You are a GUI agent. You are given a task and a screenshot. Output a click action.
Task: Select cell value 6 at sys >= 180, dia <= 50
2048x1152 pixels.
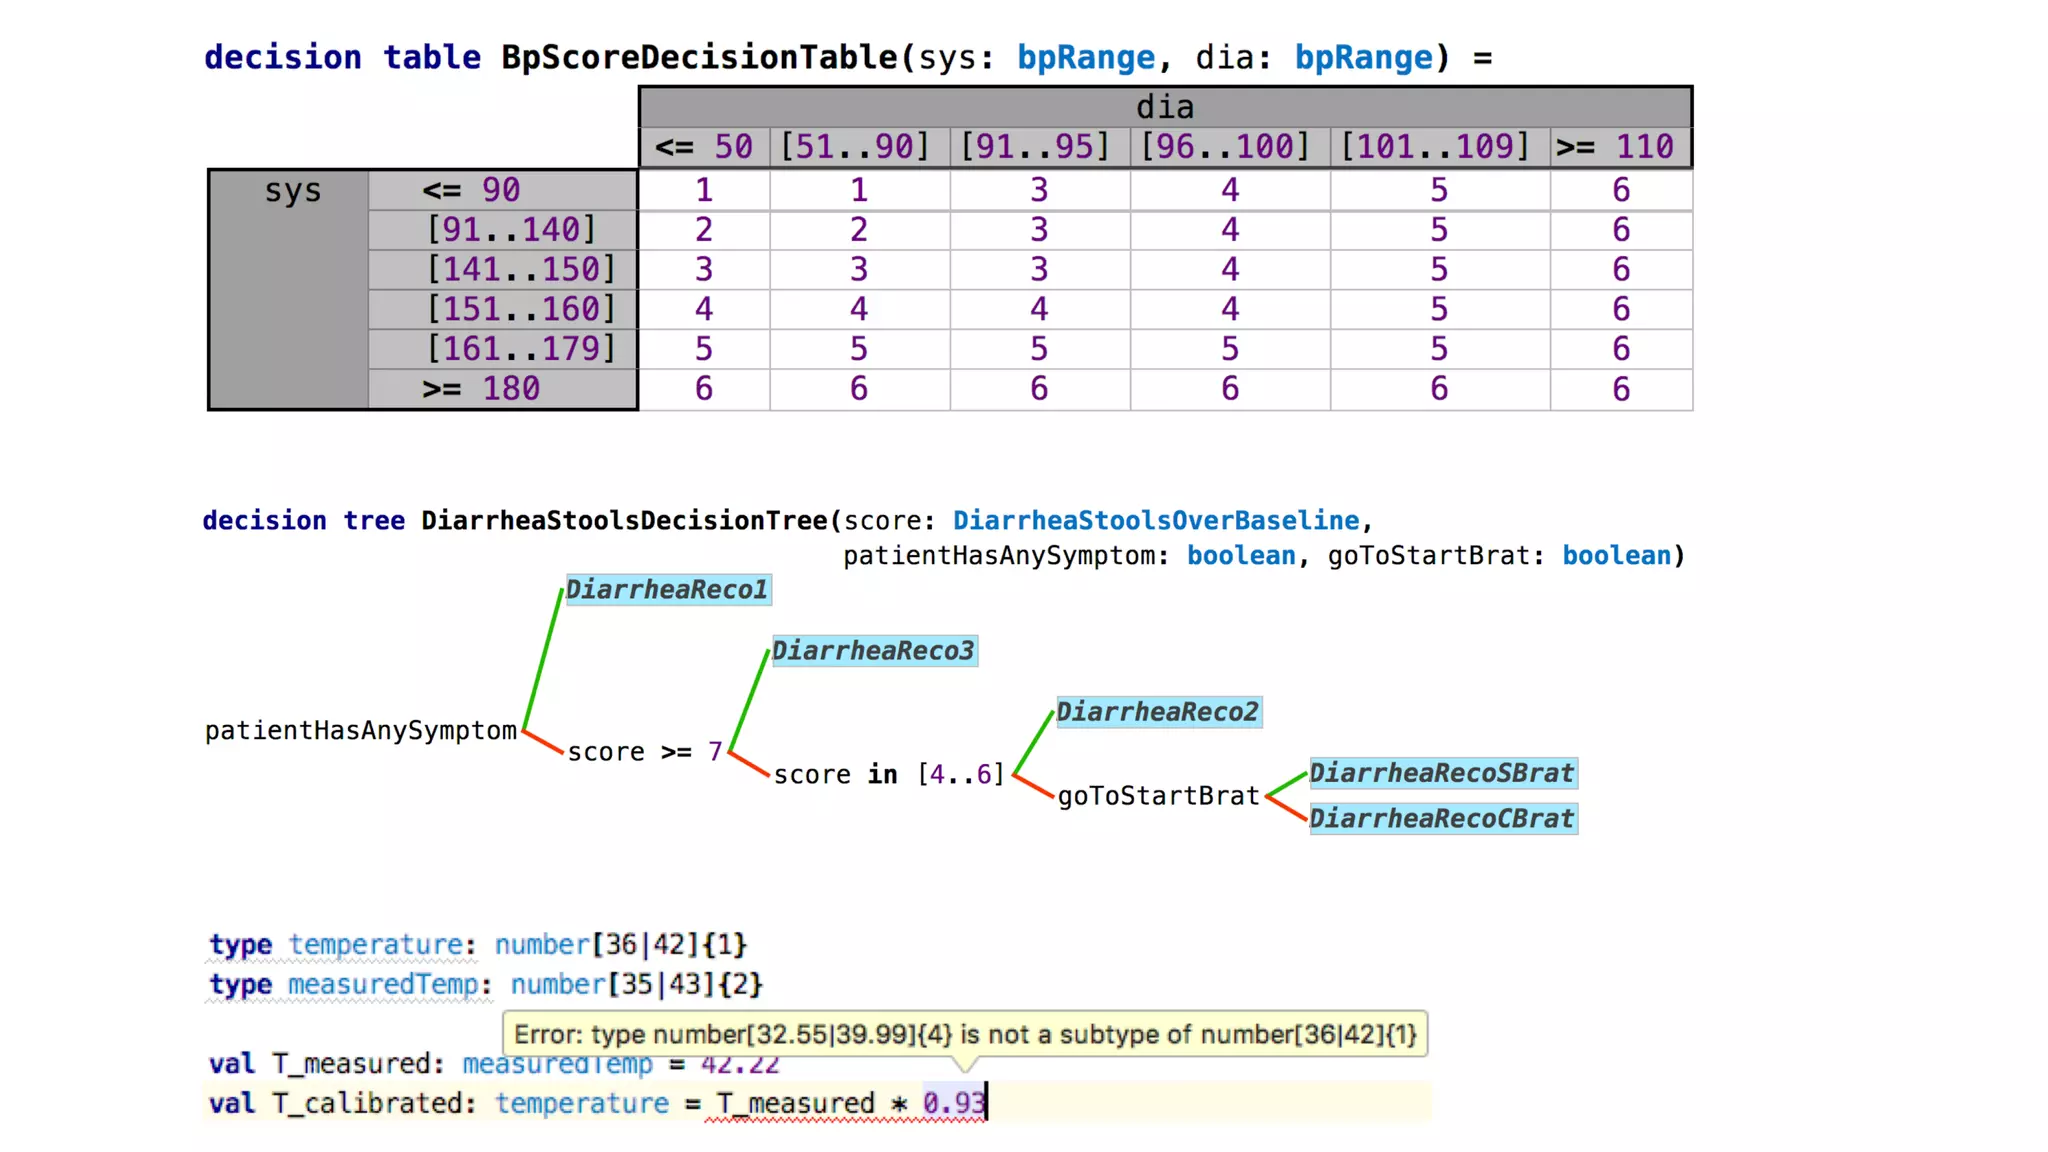click(704, 389)
